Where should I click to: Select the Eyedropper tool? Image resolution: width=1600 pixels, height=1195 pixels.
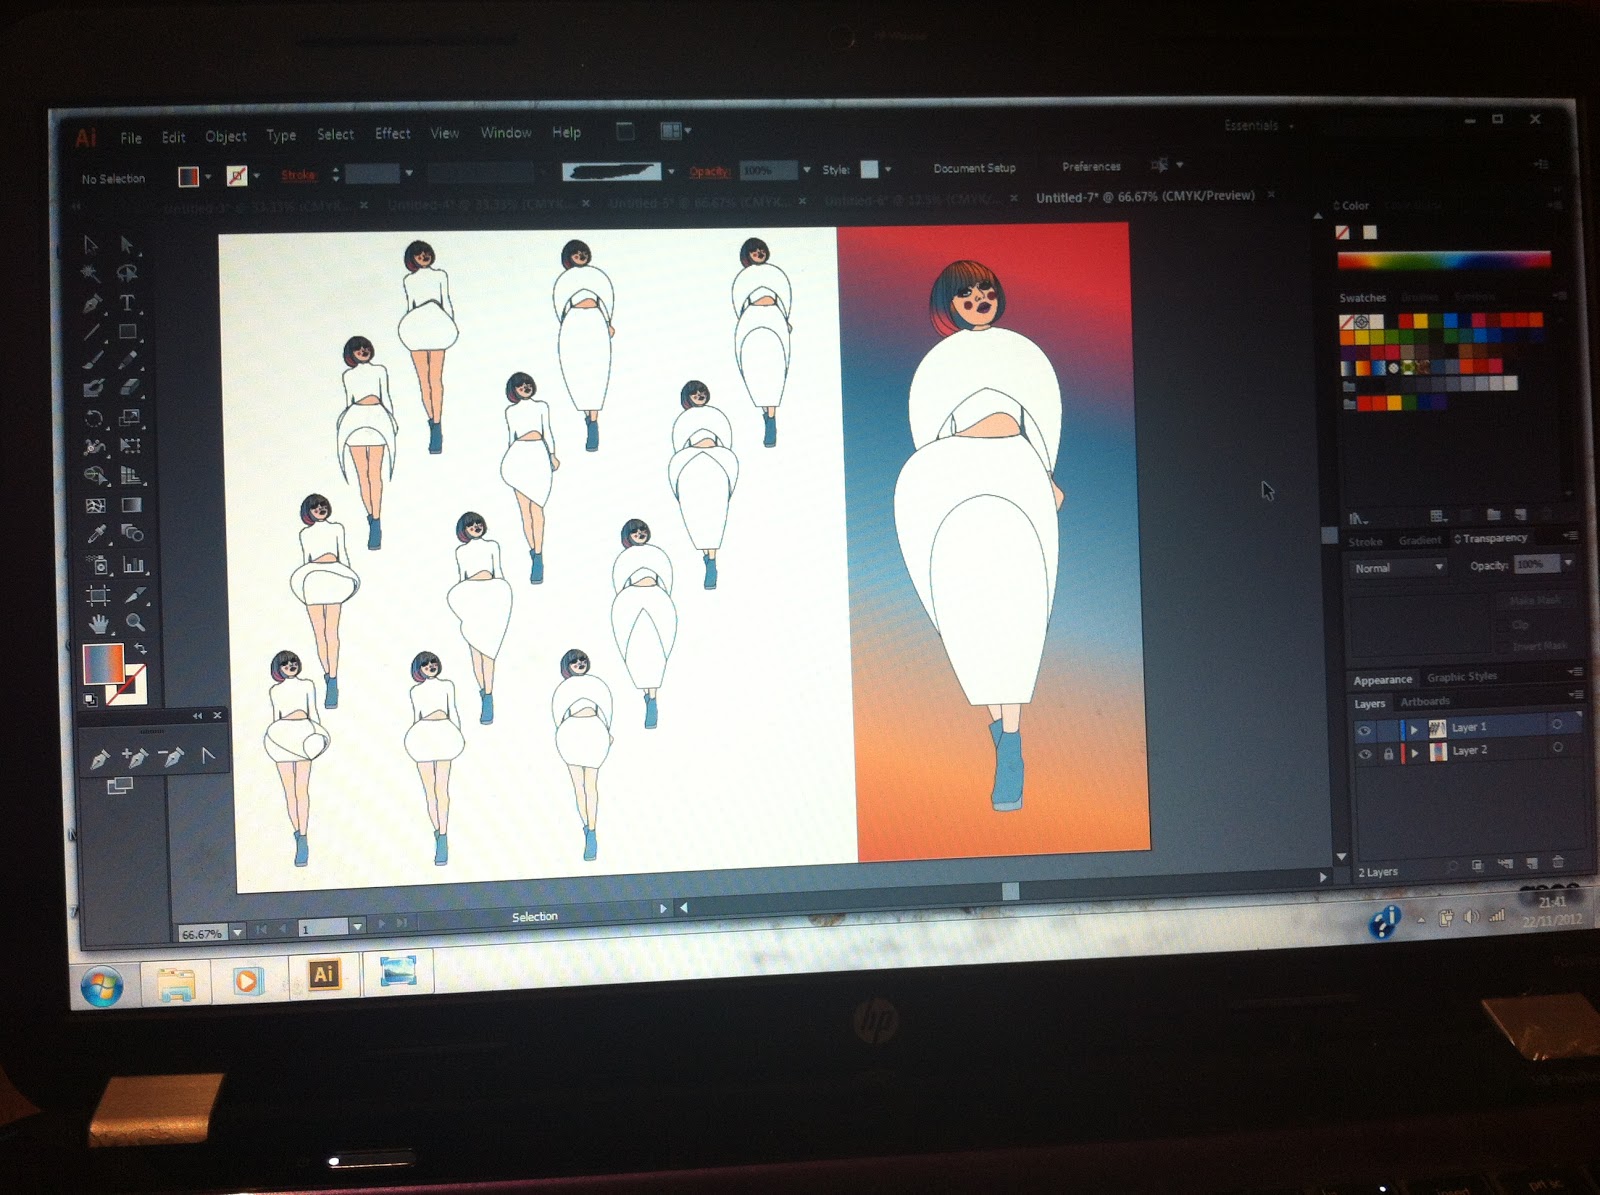[x=96, y=535]
